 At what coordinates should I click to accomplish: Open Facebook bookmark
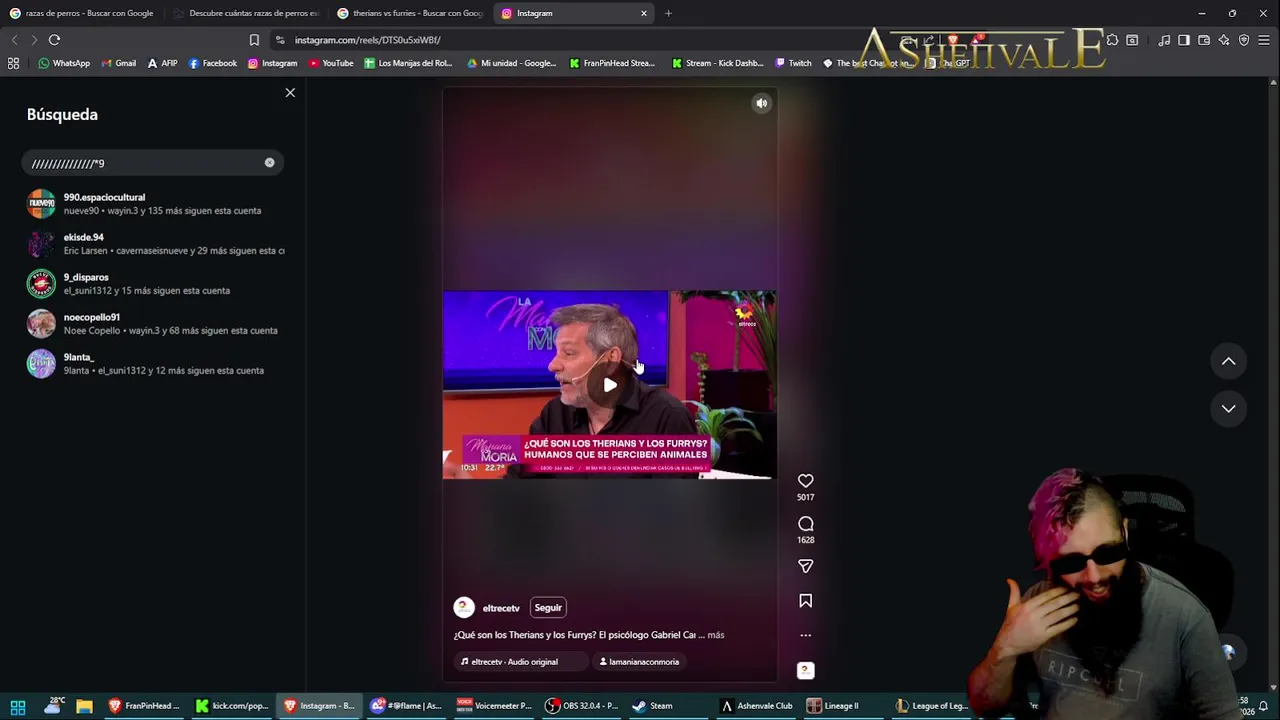point(213,63)
